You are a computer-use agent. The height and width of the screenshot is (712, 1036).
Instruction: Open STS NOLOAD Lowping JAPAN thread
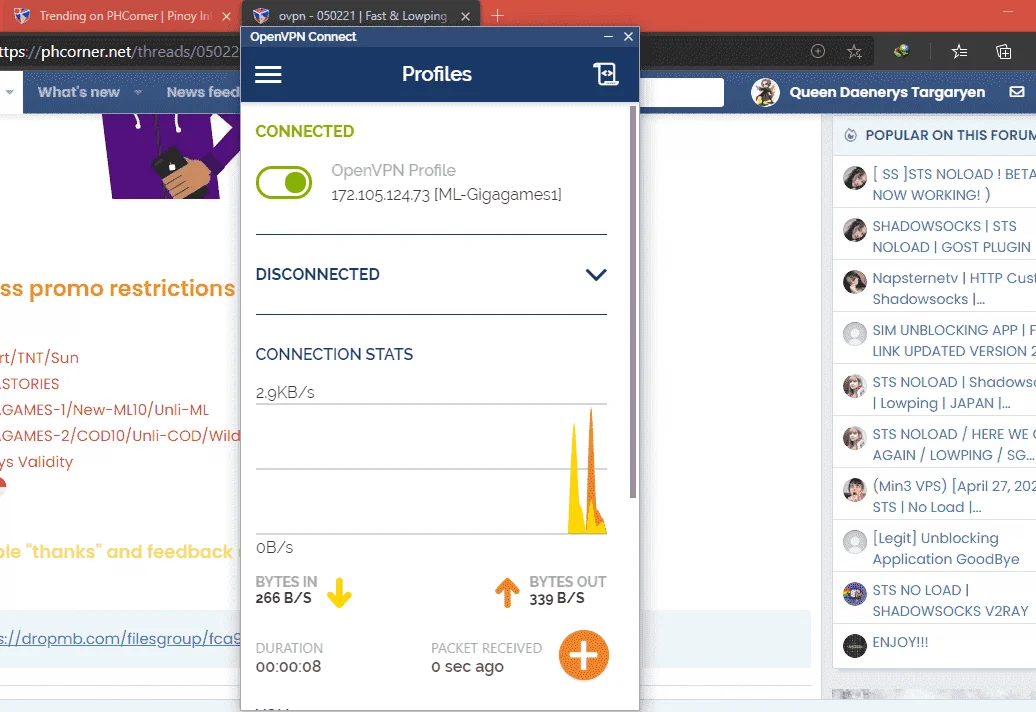[x=954, y=392]
